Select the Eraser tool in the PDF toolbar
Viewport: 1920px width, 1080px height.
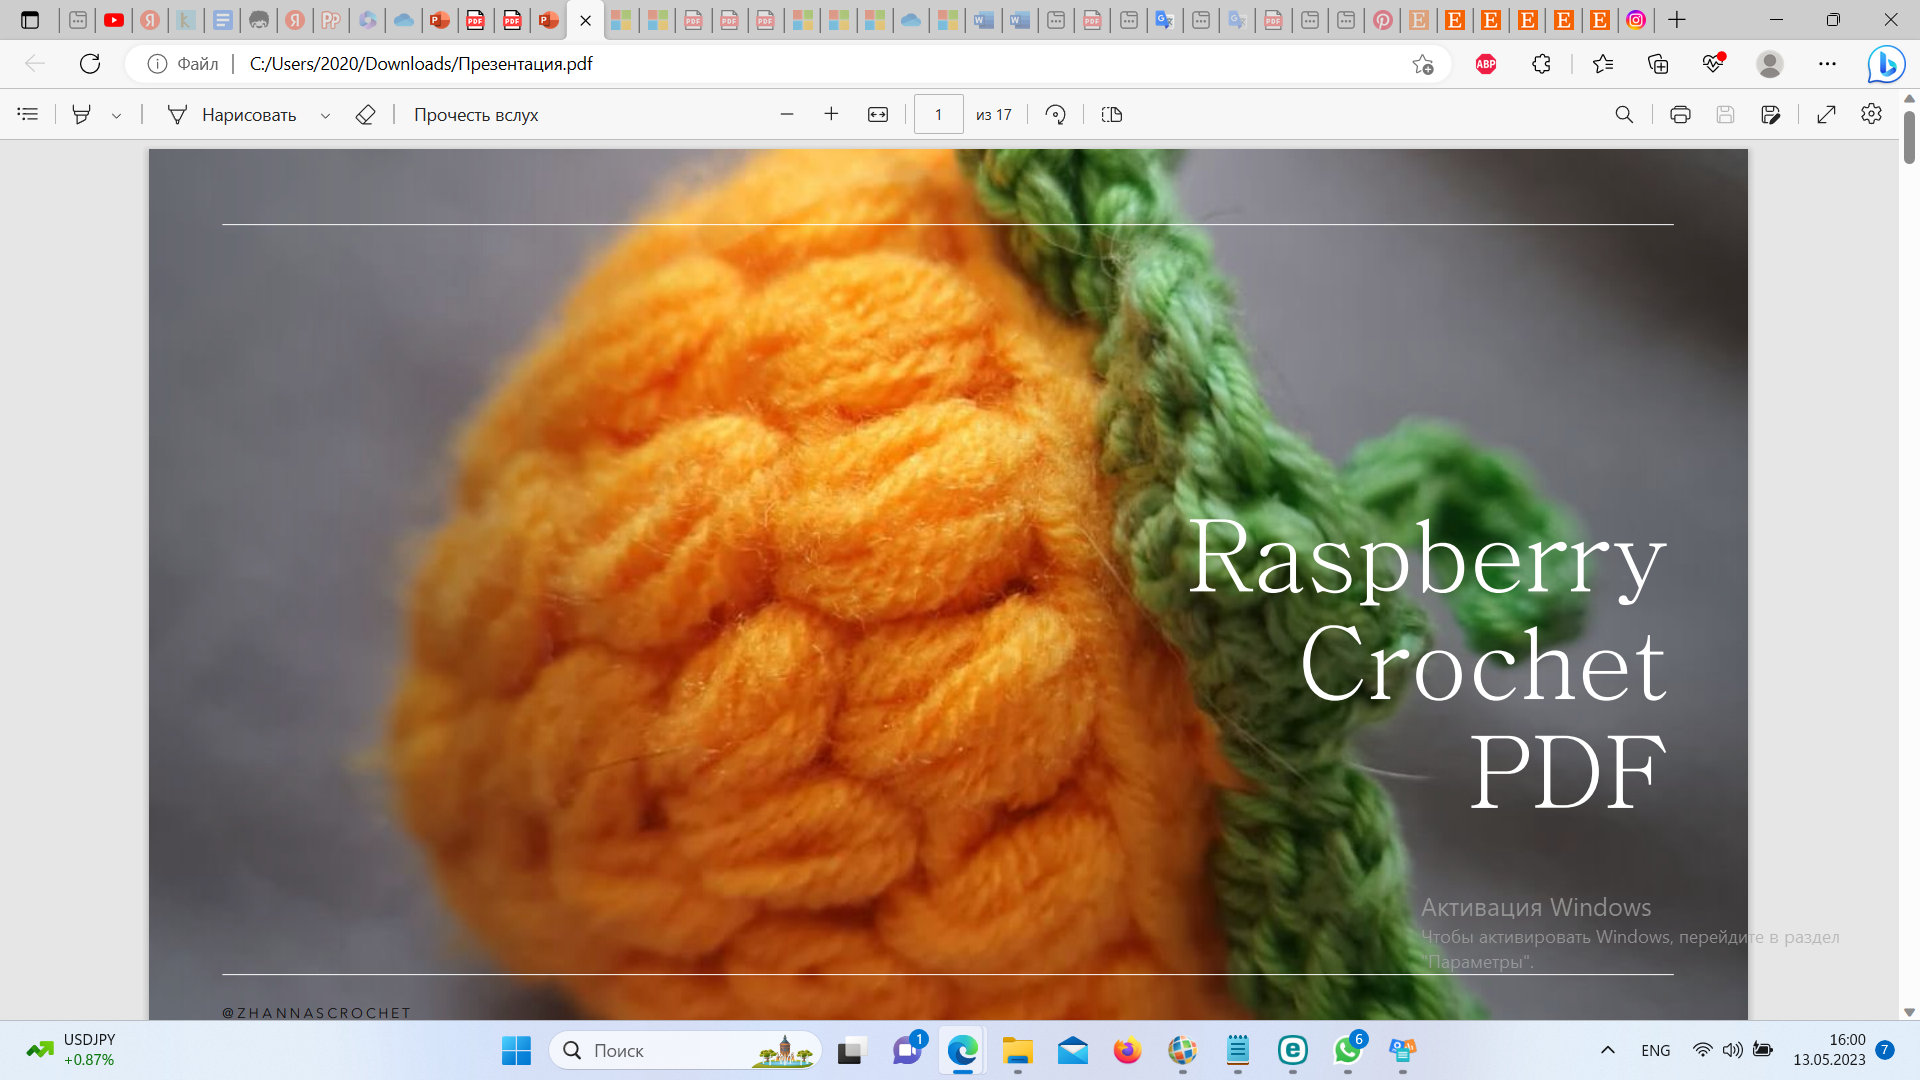(x=365, y=114)
